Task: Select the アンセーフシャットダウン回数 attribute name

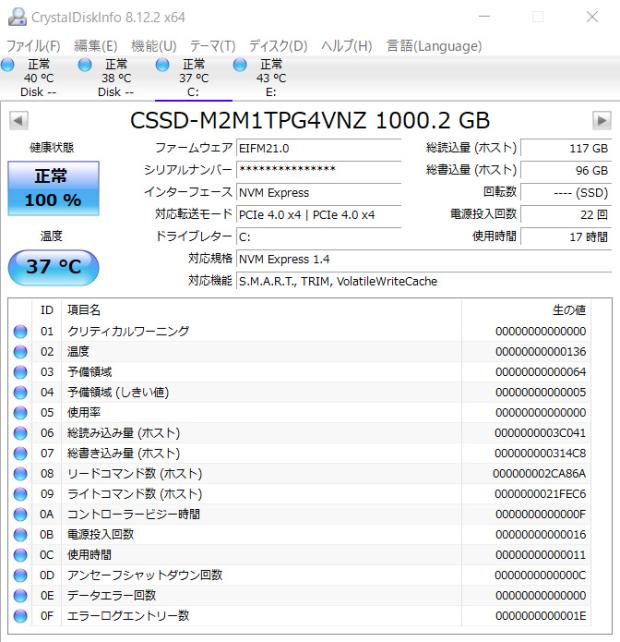Action: pyautogui.click(x=145, y=575)
